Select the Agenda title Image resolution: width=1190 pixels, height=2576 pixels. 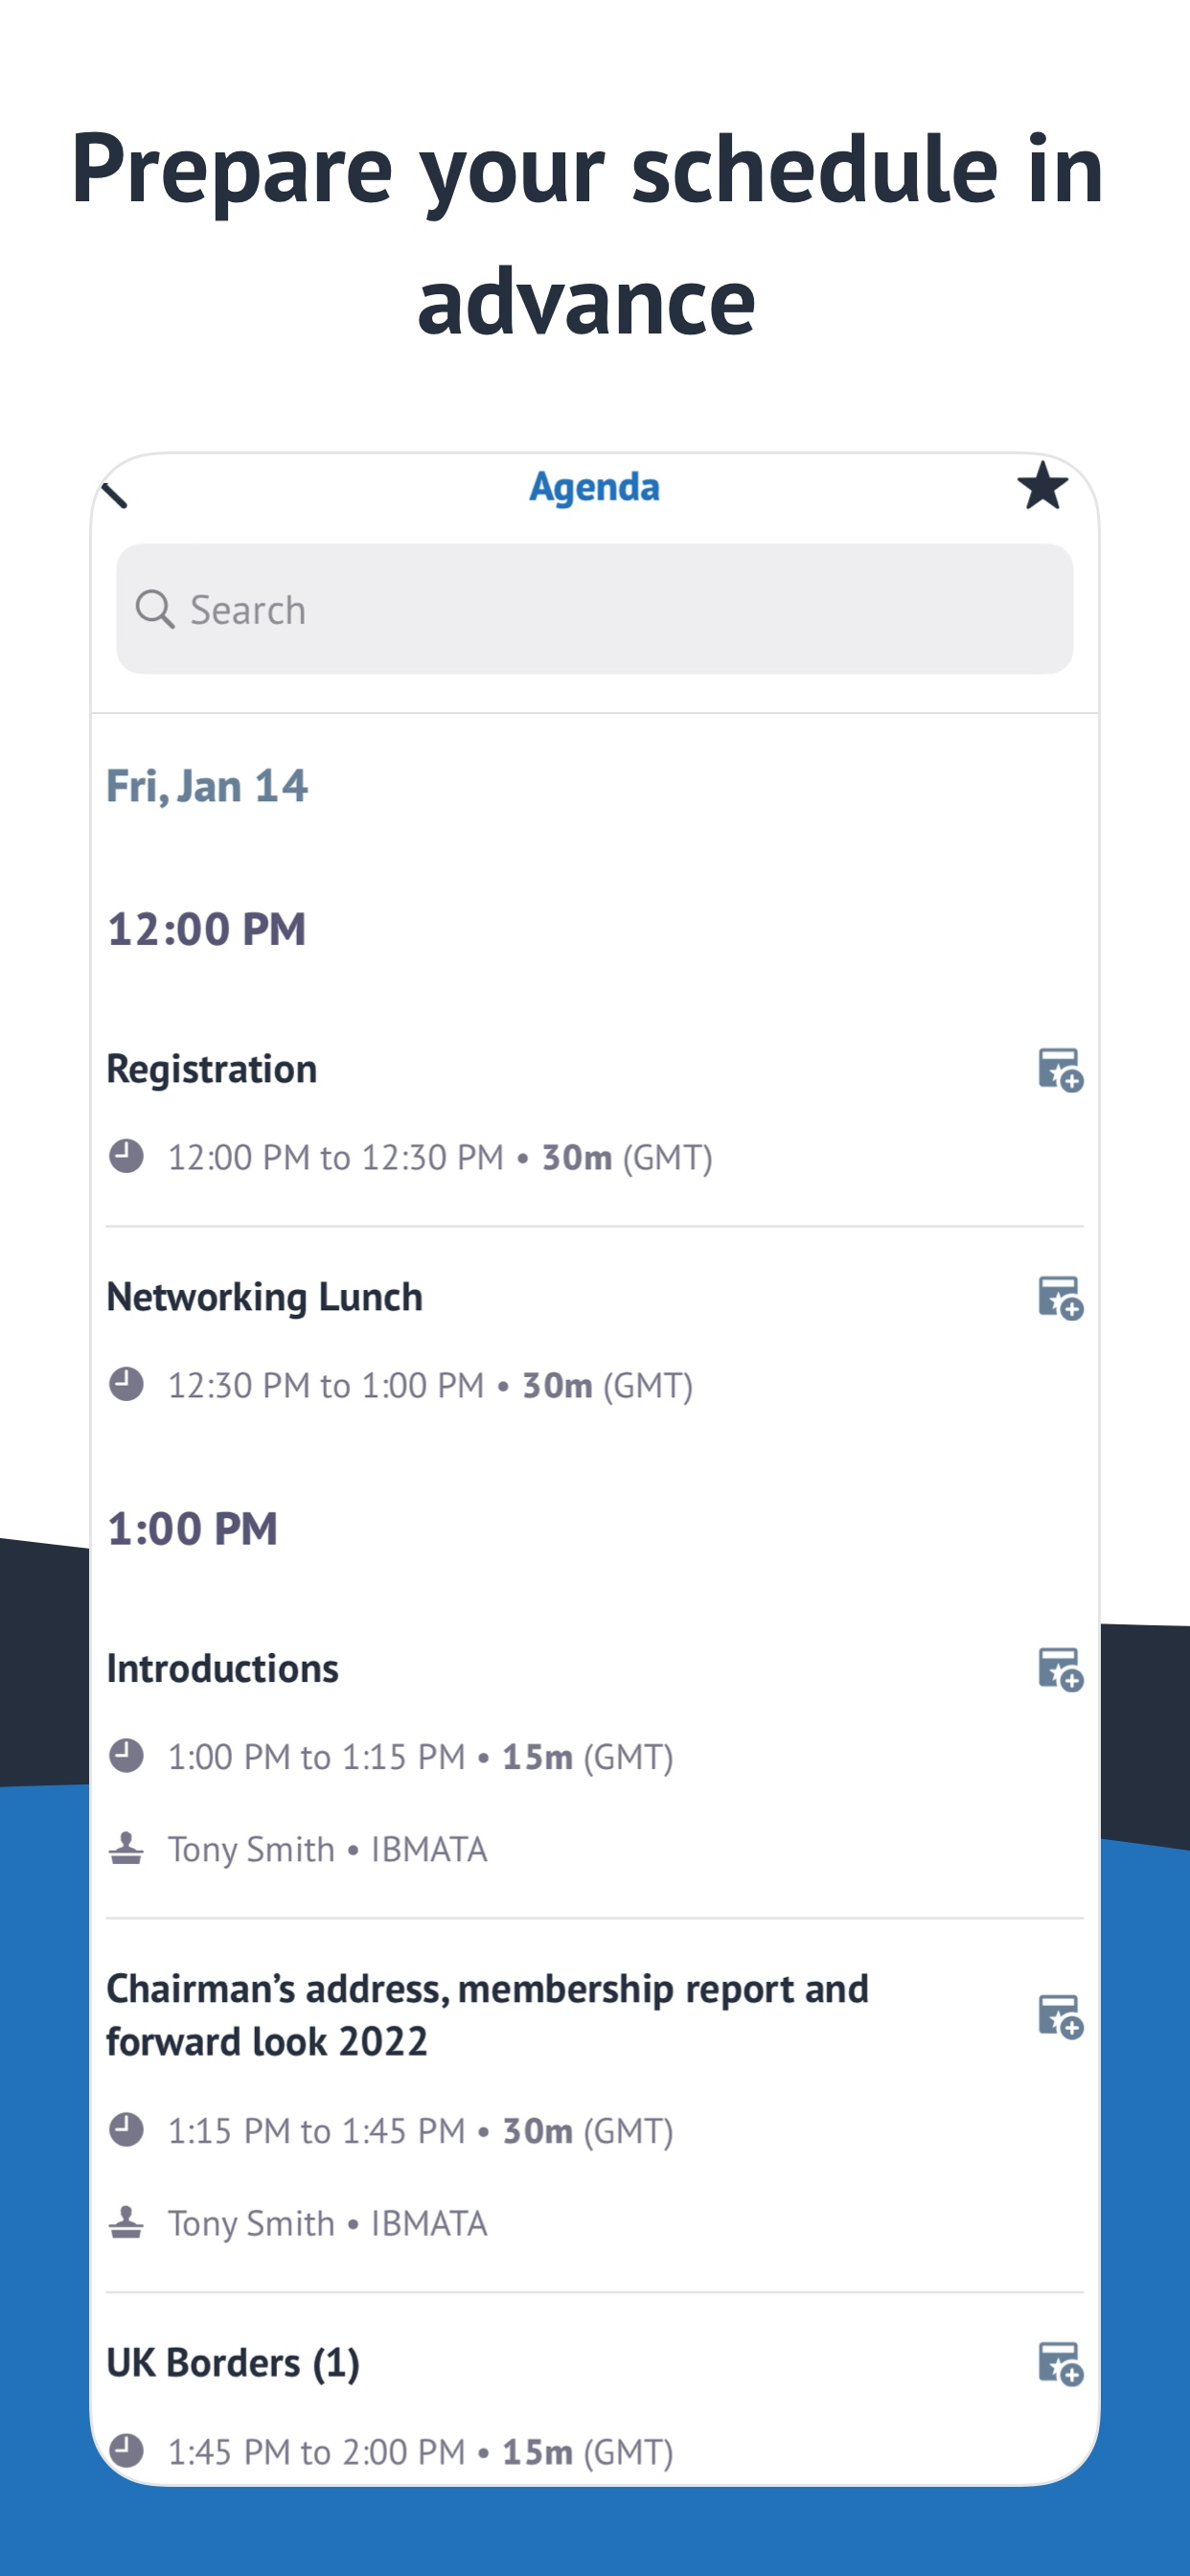click(x=594, y=487)
